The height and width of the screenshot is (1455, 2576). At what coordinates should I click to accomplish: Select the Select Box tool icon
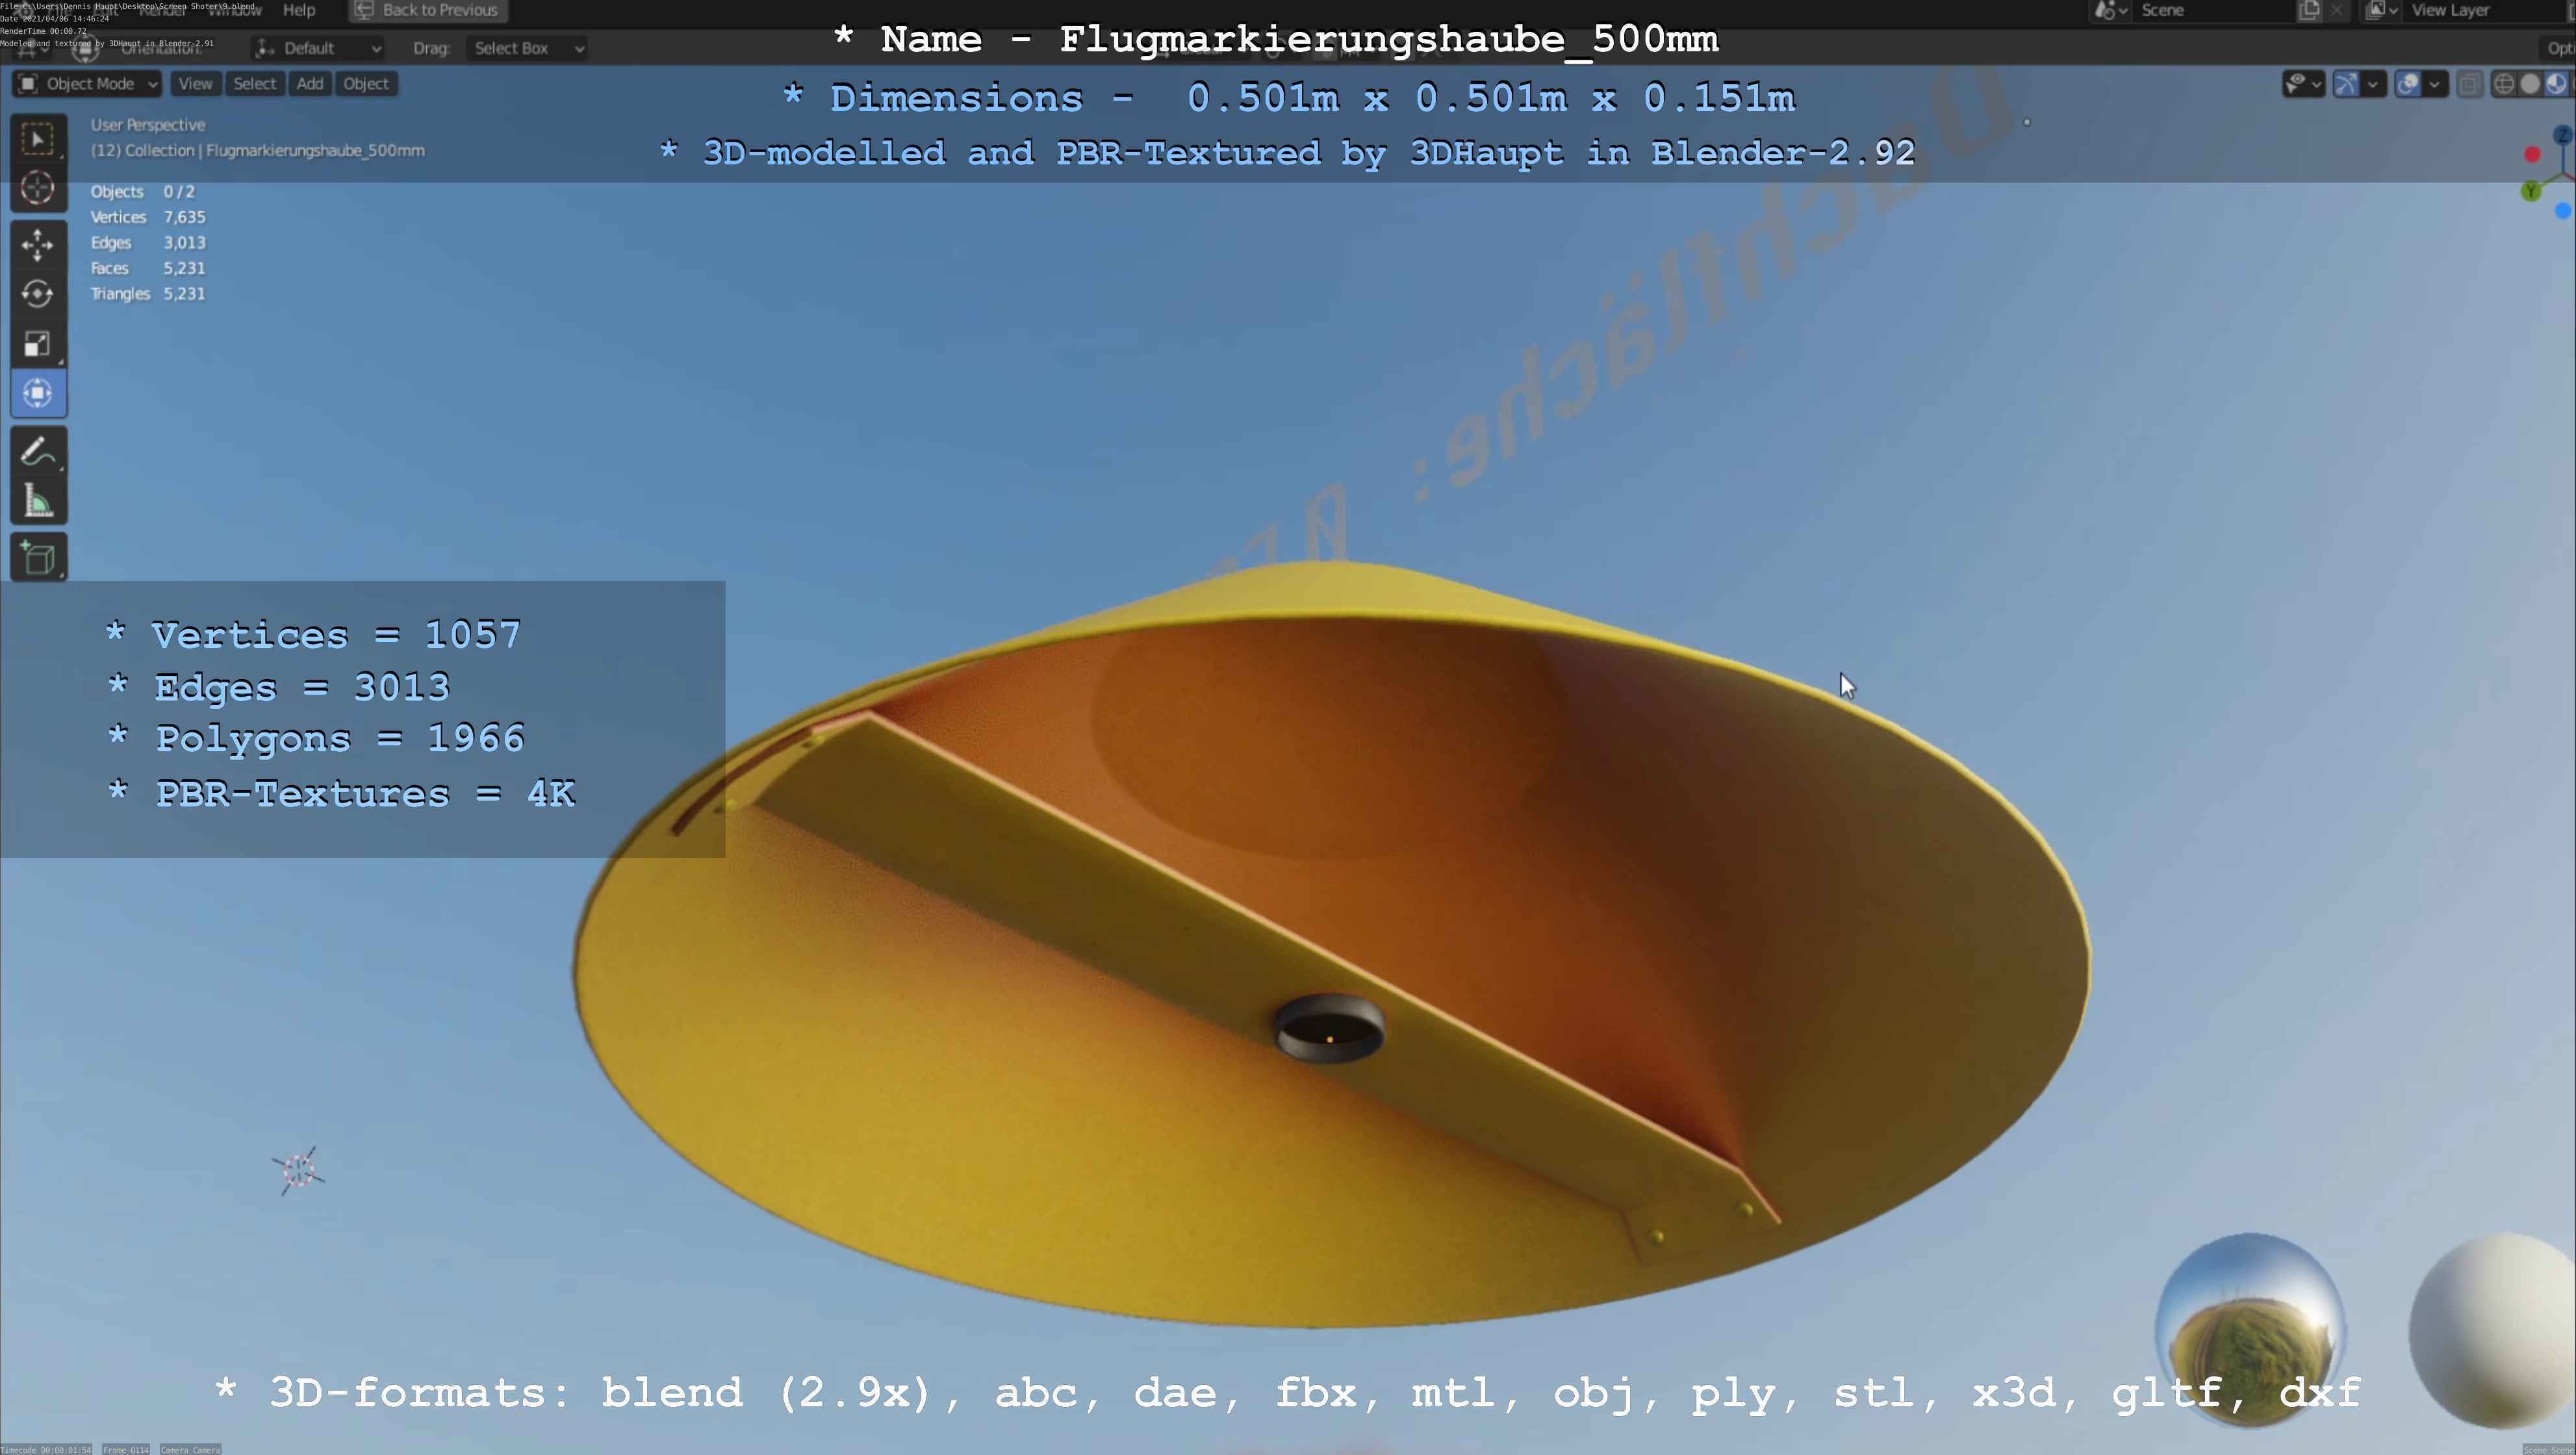point(38,139)
